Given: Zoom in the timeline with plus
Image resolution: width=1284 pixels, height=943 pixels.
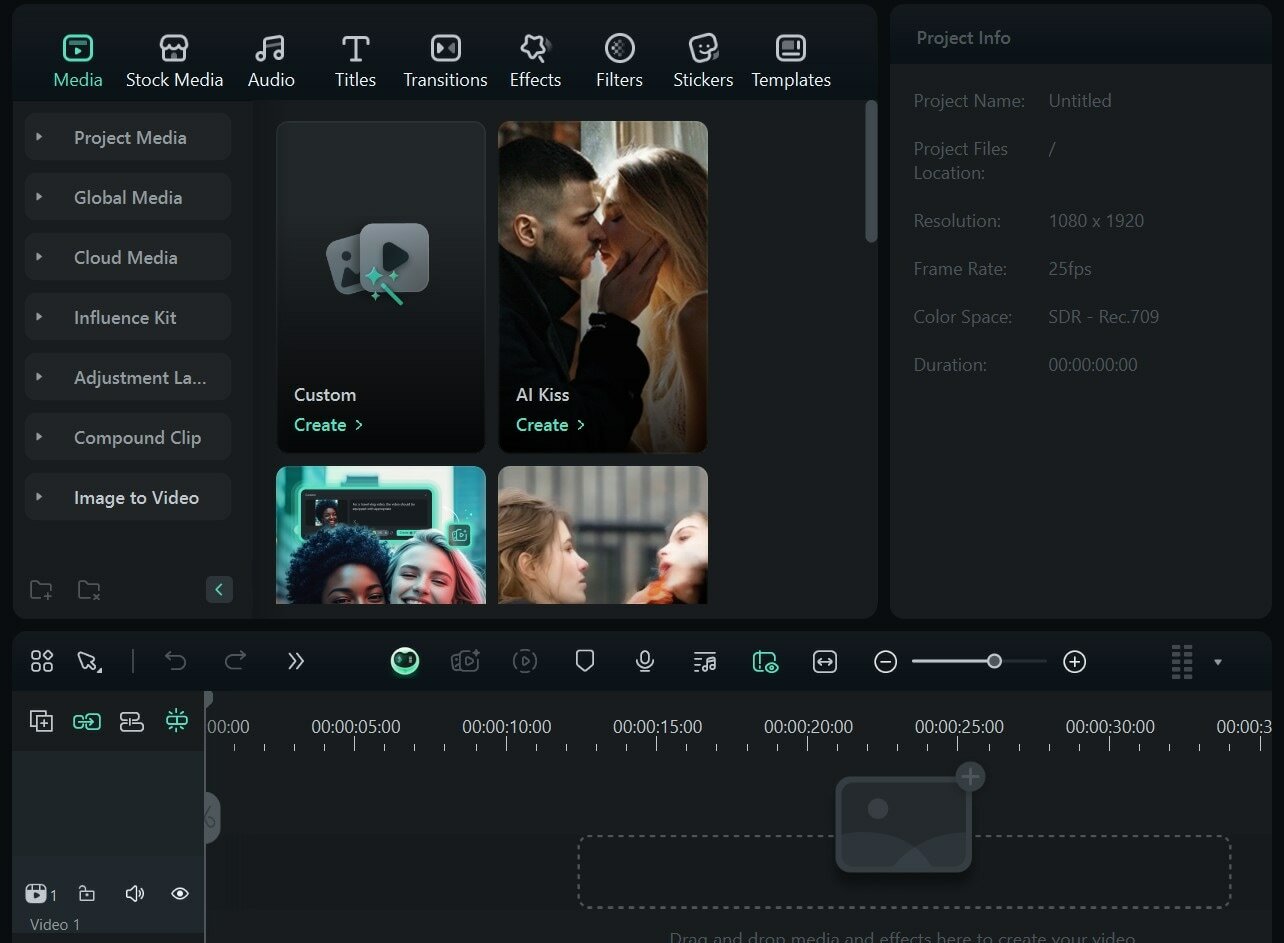Looking at the screenshot, I should (x=1075, y=661).
